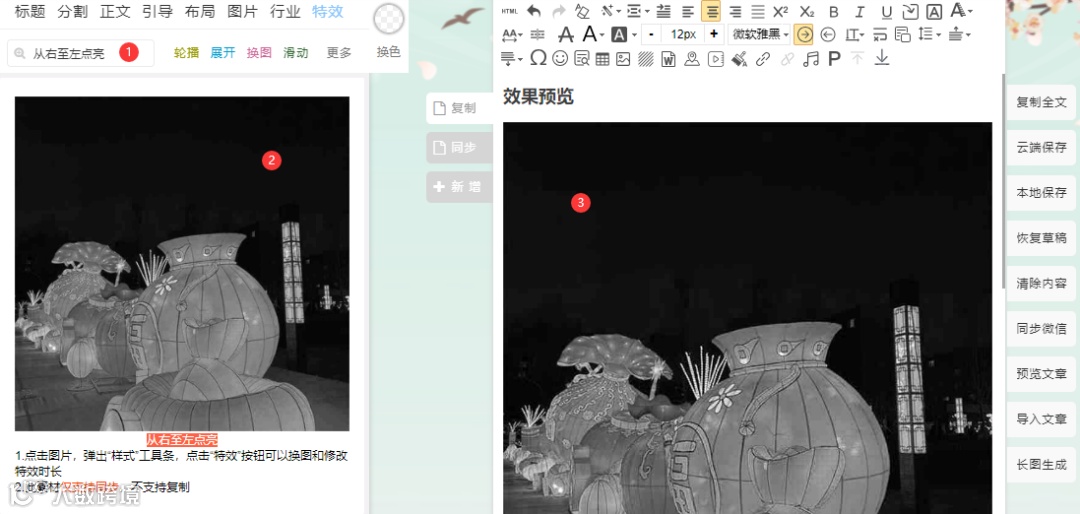The width and height of the screenshot is (1080, 514).
Task: Select the left lantern template thumbnail
Action: [182, 264]
